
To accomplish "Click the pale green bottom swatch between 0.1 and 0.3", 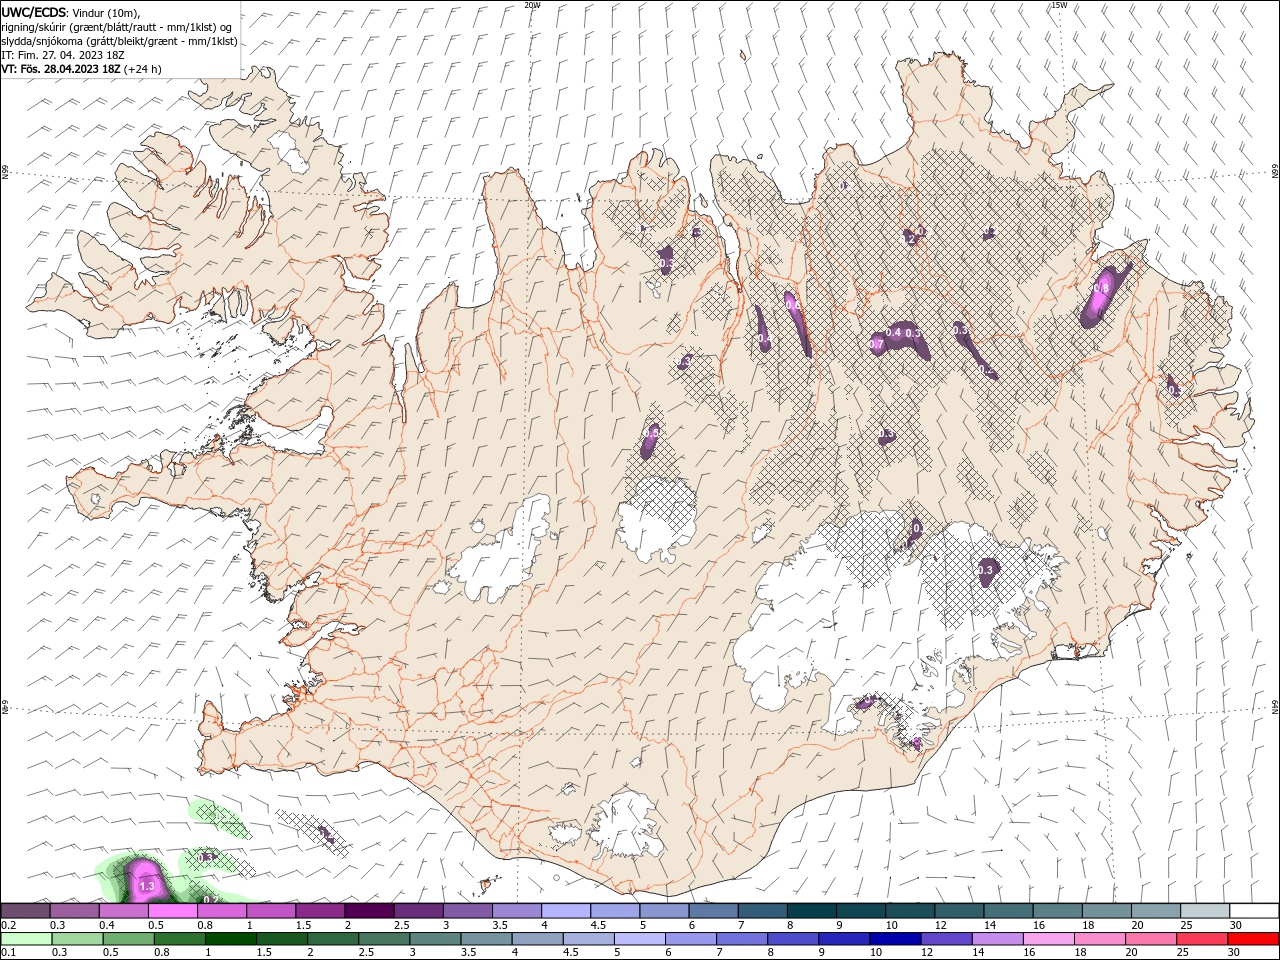I will coord(26,939).
